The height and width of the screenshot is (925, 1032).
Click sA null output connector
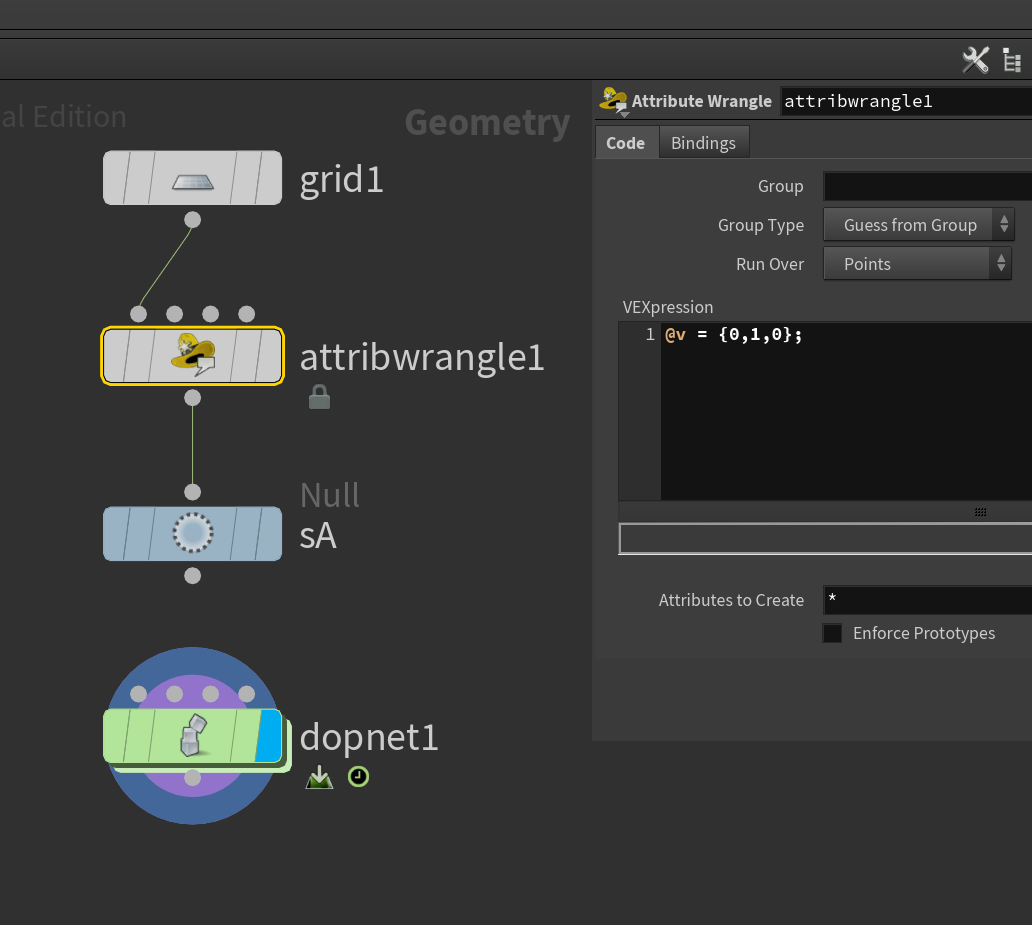click(192, 576)
